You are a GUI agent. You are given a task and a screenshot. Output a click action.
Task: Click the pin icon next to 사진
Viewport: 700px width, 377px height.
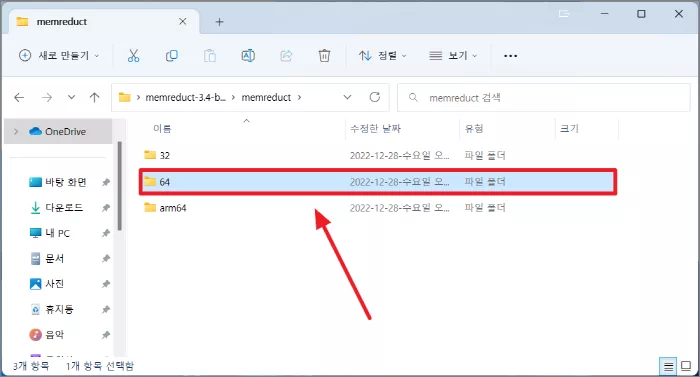106,284
